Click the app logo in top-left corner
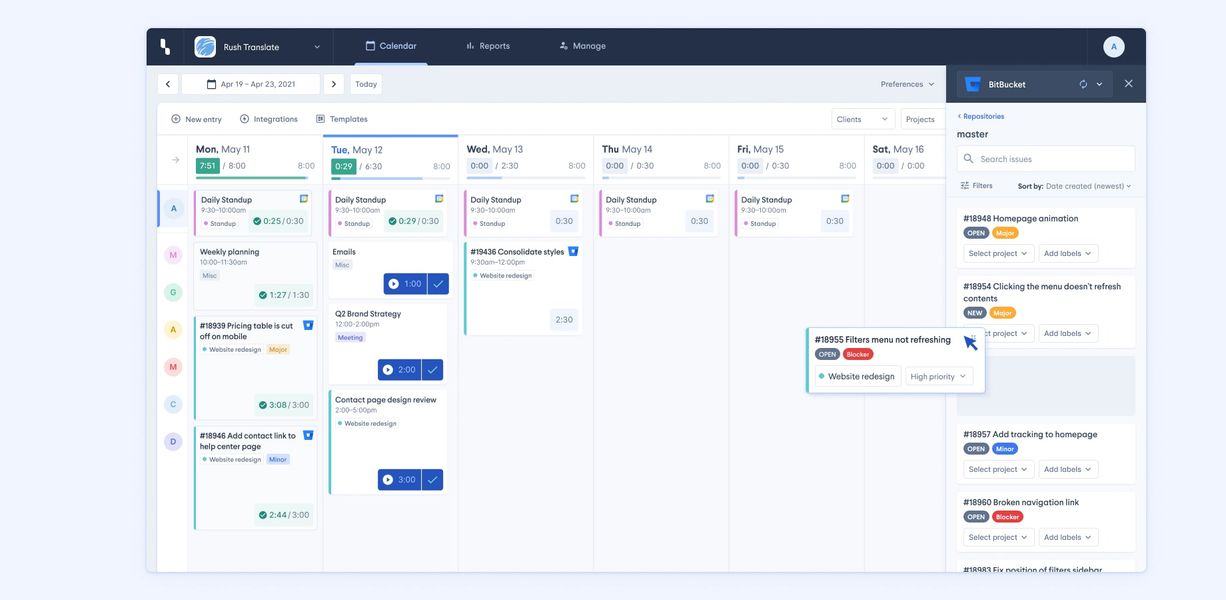The width and height of the screenshot is (1226, 600). click(165, 47)
